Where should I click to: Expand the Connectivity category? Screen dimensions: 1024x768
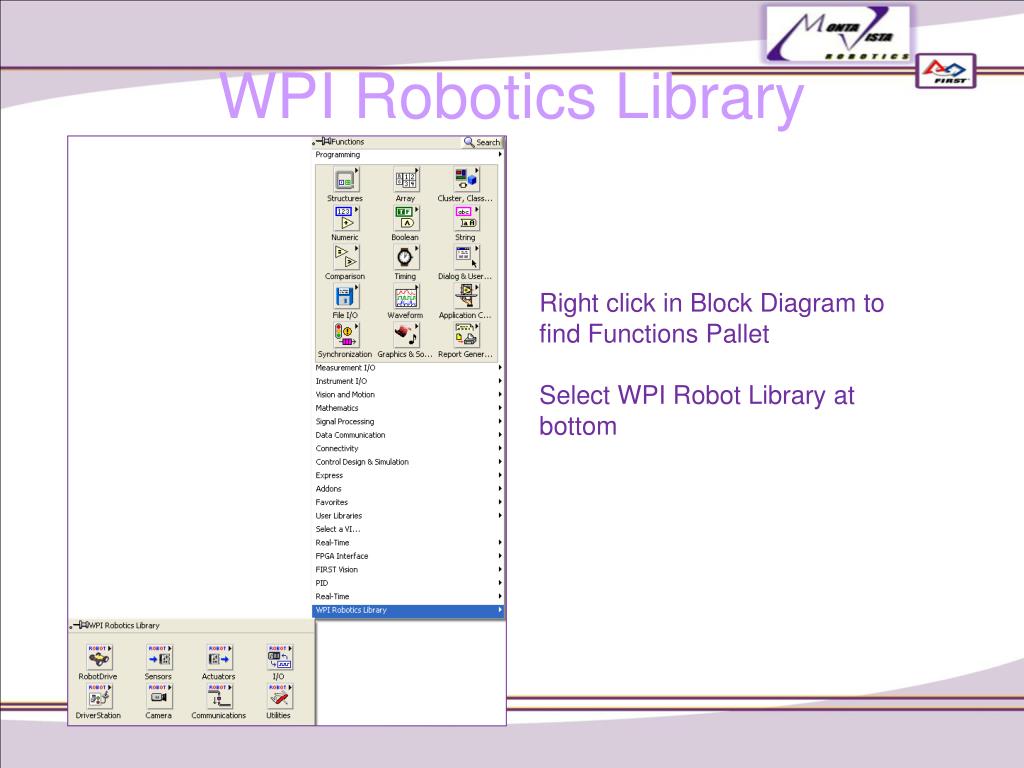point(409,449)
